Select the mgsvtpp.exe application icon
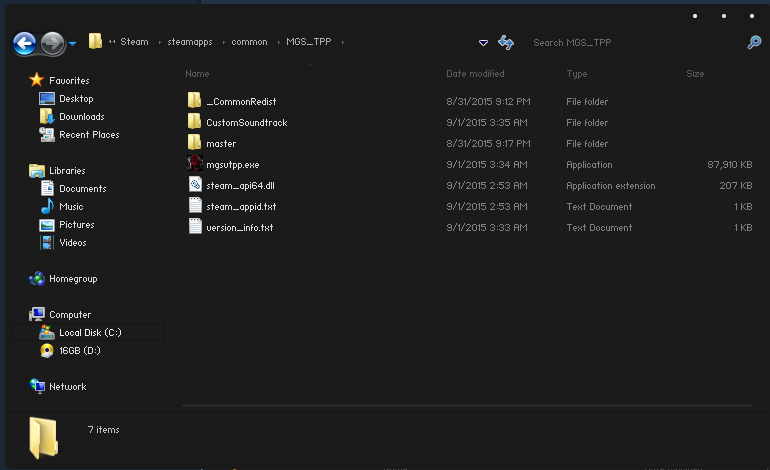The width and height of the screenshot is (770, 470). (x=195, y=163)
